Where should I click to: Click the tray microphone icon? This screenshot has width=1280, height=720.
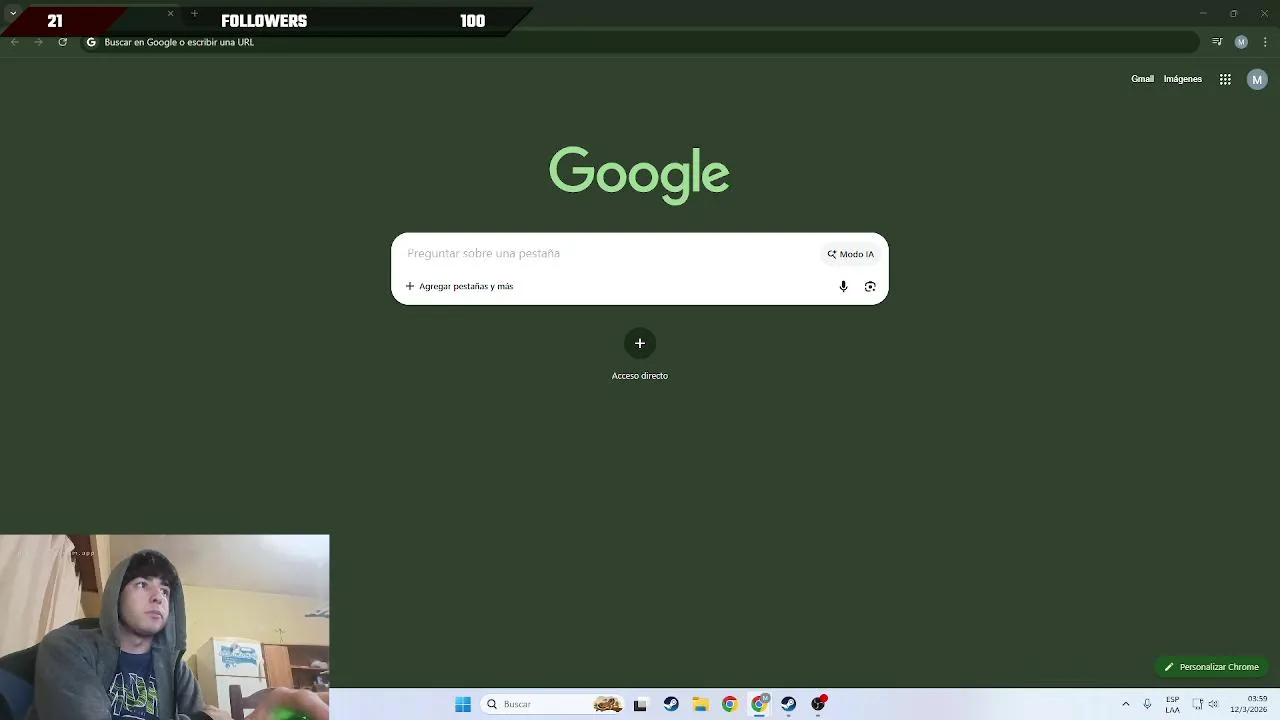(x=1147, y=704)
